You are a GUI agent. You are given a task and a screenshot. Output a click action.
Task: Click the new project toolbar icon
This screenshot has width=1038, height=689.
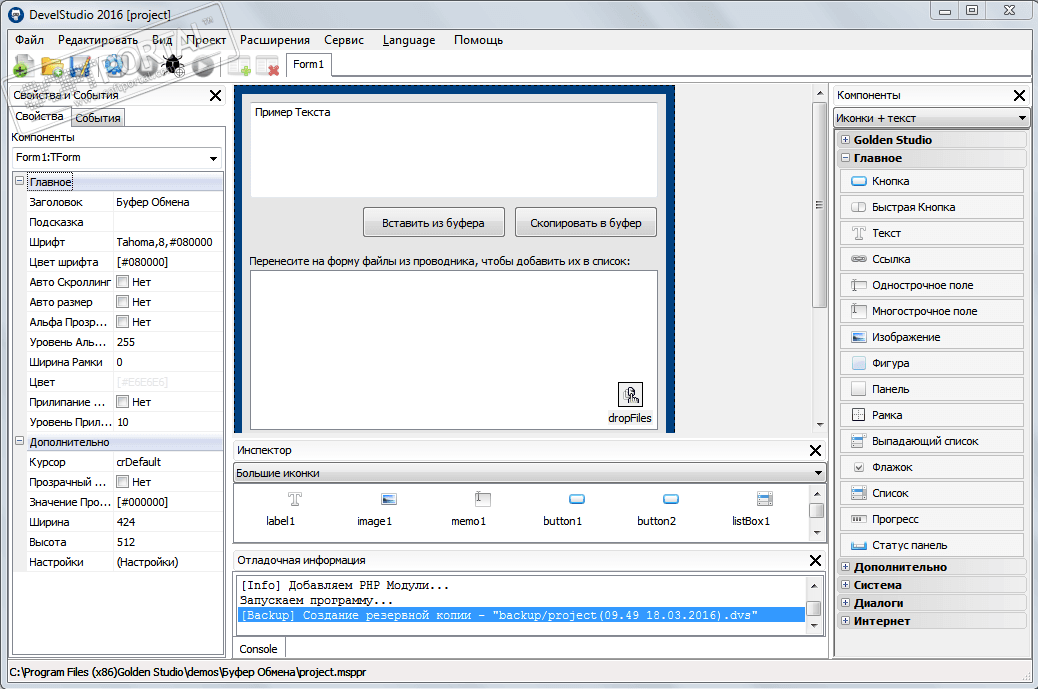pos(23,66)
